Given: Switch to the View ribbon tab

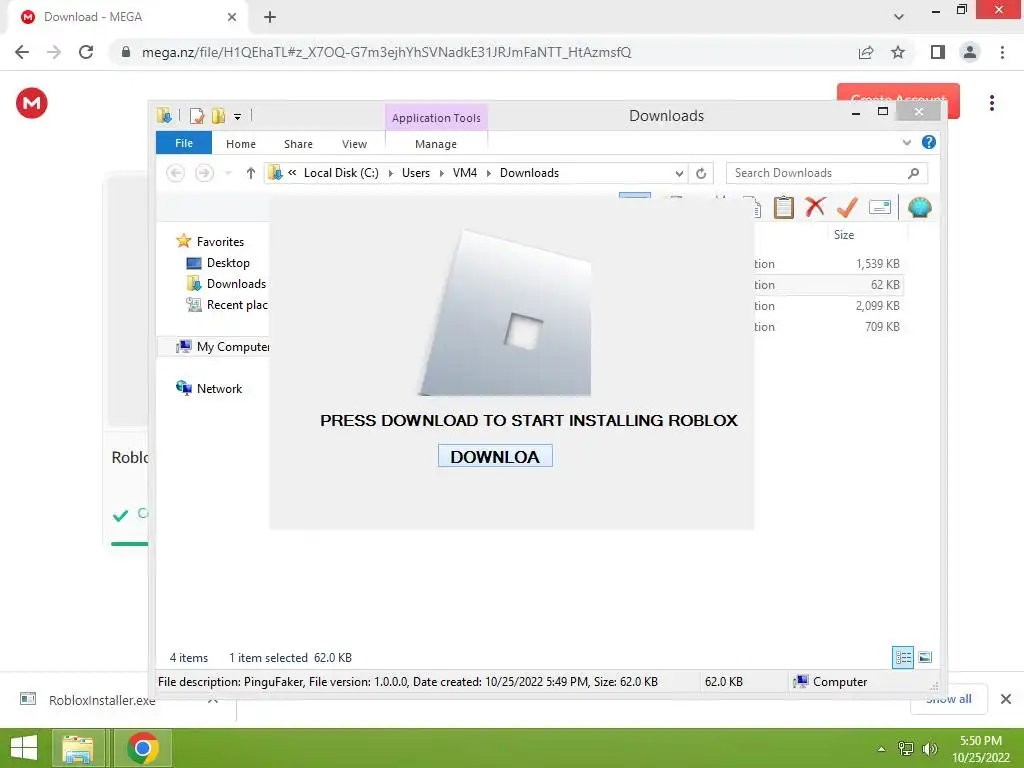Looking at the screenshot, I should coord(354,144).
